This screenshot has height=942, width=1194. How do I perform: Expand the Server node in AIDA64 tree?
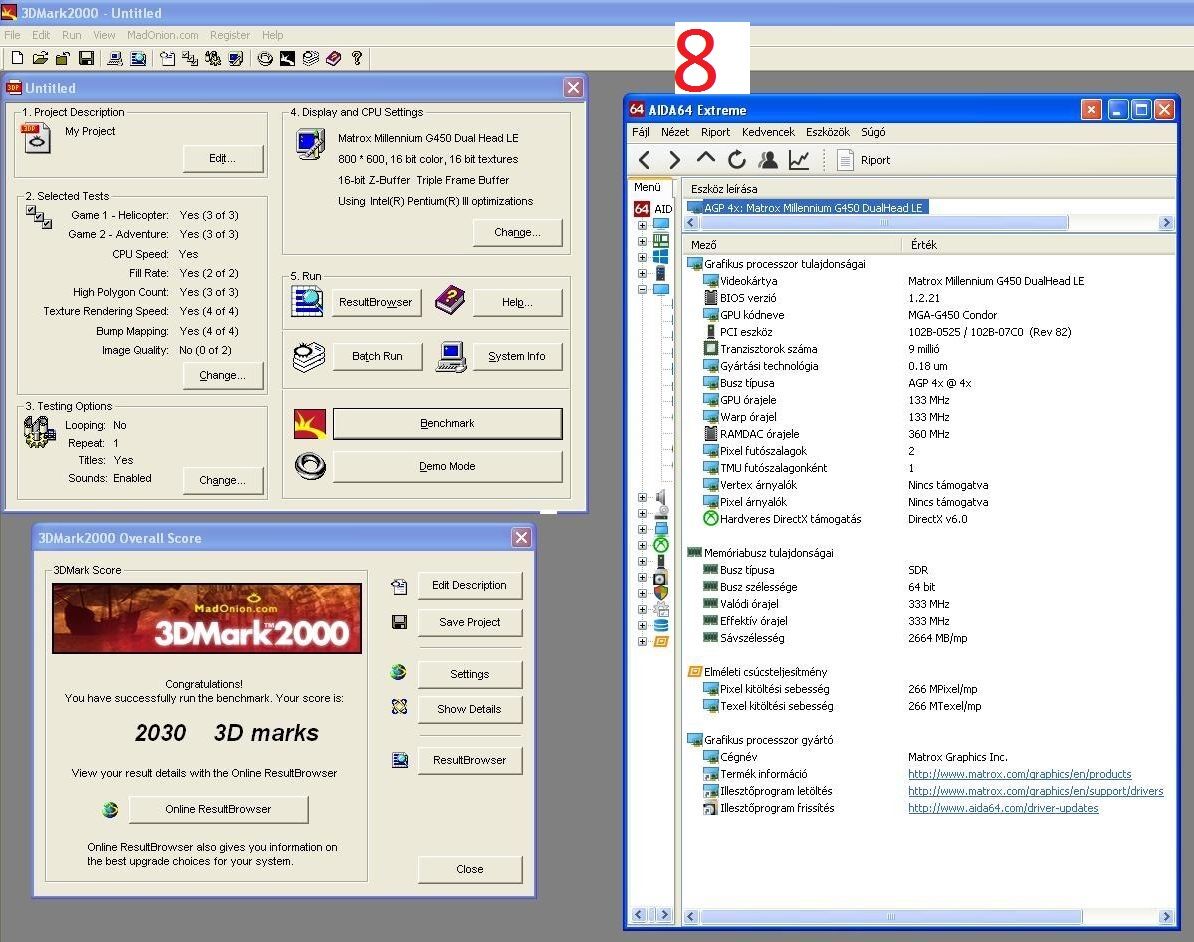coord(642,273)
